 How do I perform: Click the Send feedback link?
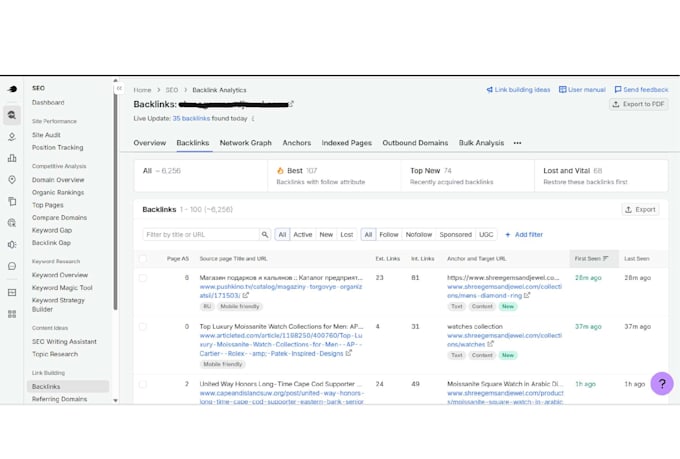pos(641,89)
